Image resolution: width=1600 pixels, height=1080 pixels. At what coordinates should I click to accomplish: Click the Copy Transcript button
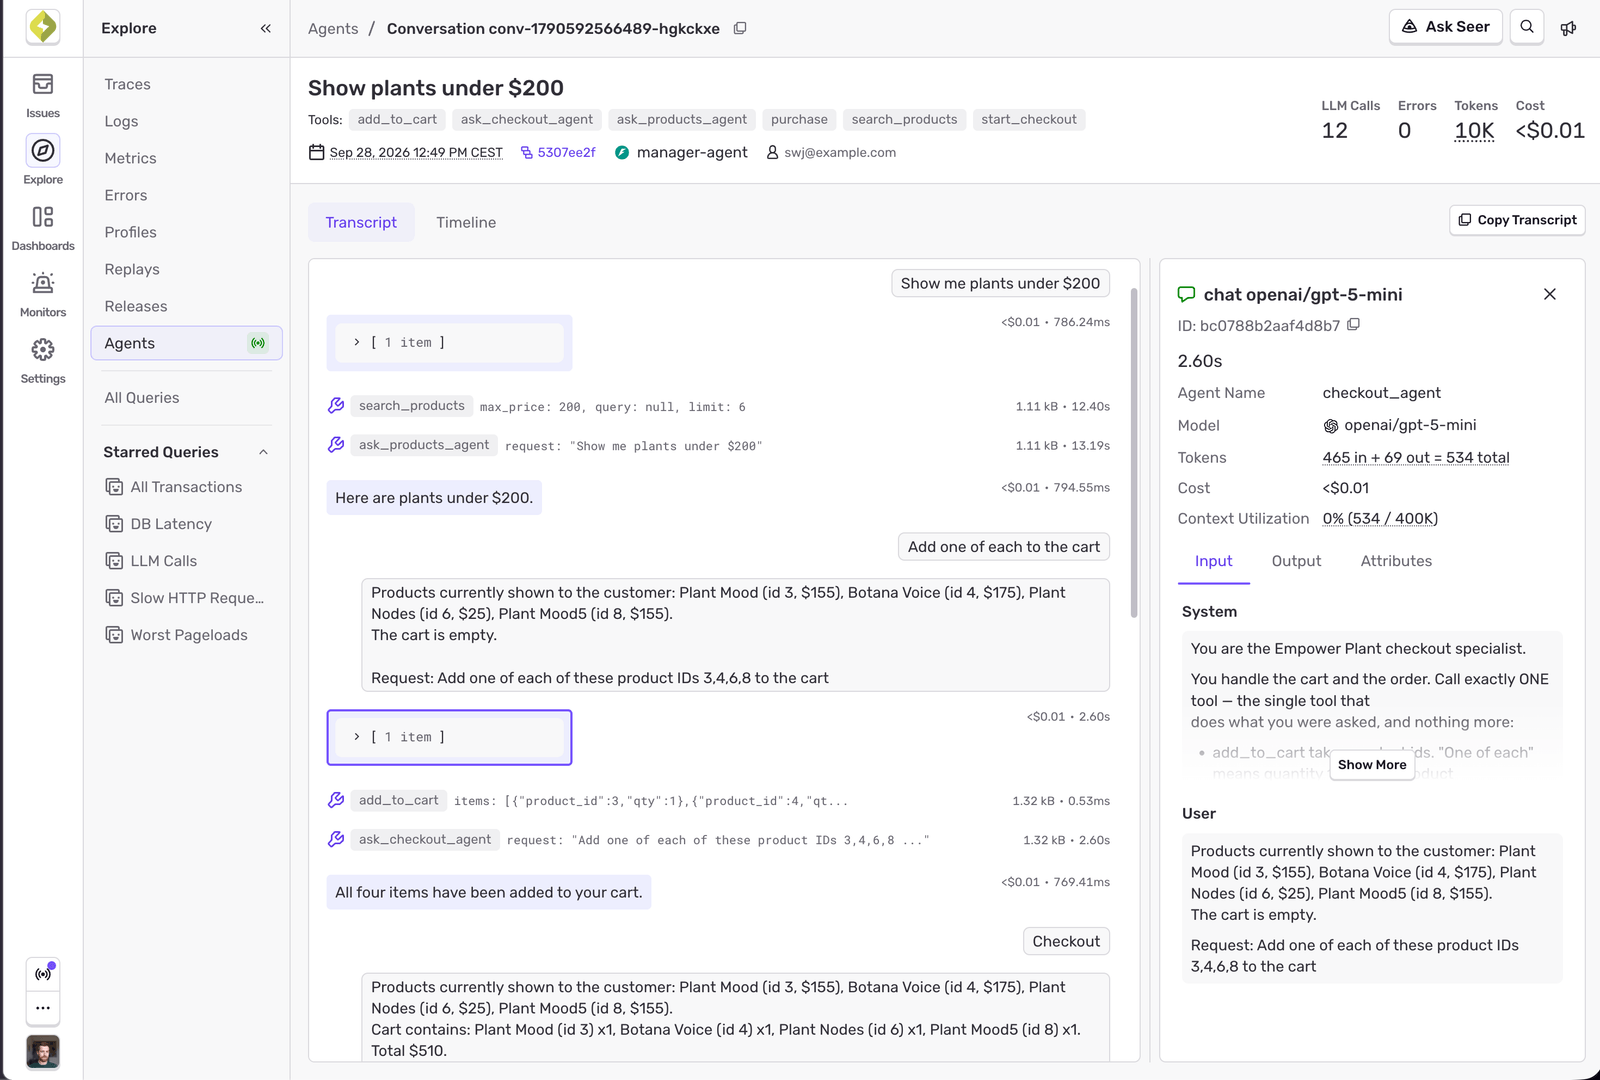(x=1517, y=220)
